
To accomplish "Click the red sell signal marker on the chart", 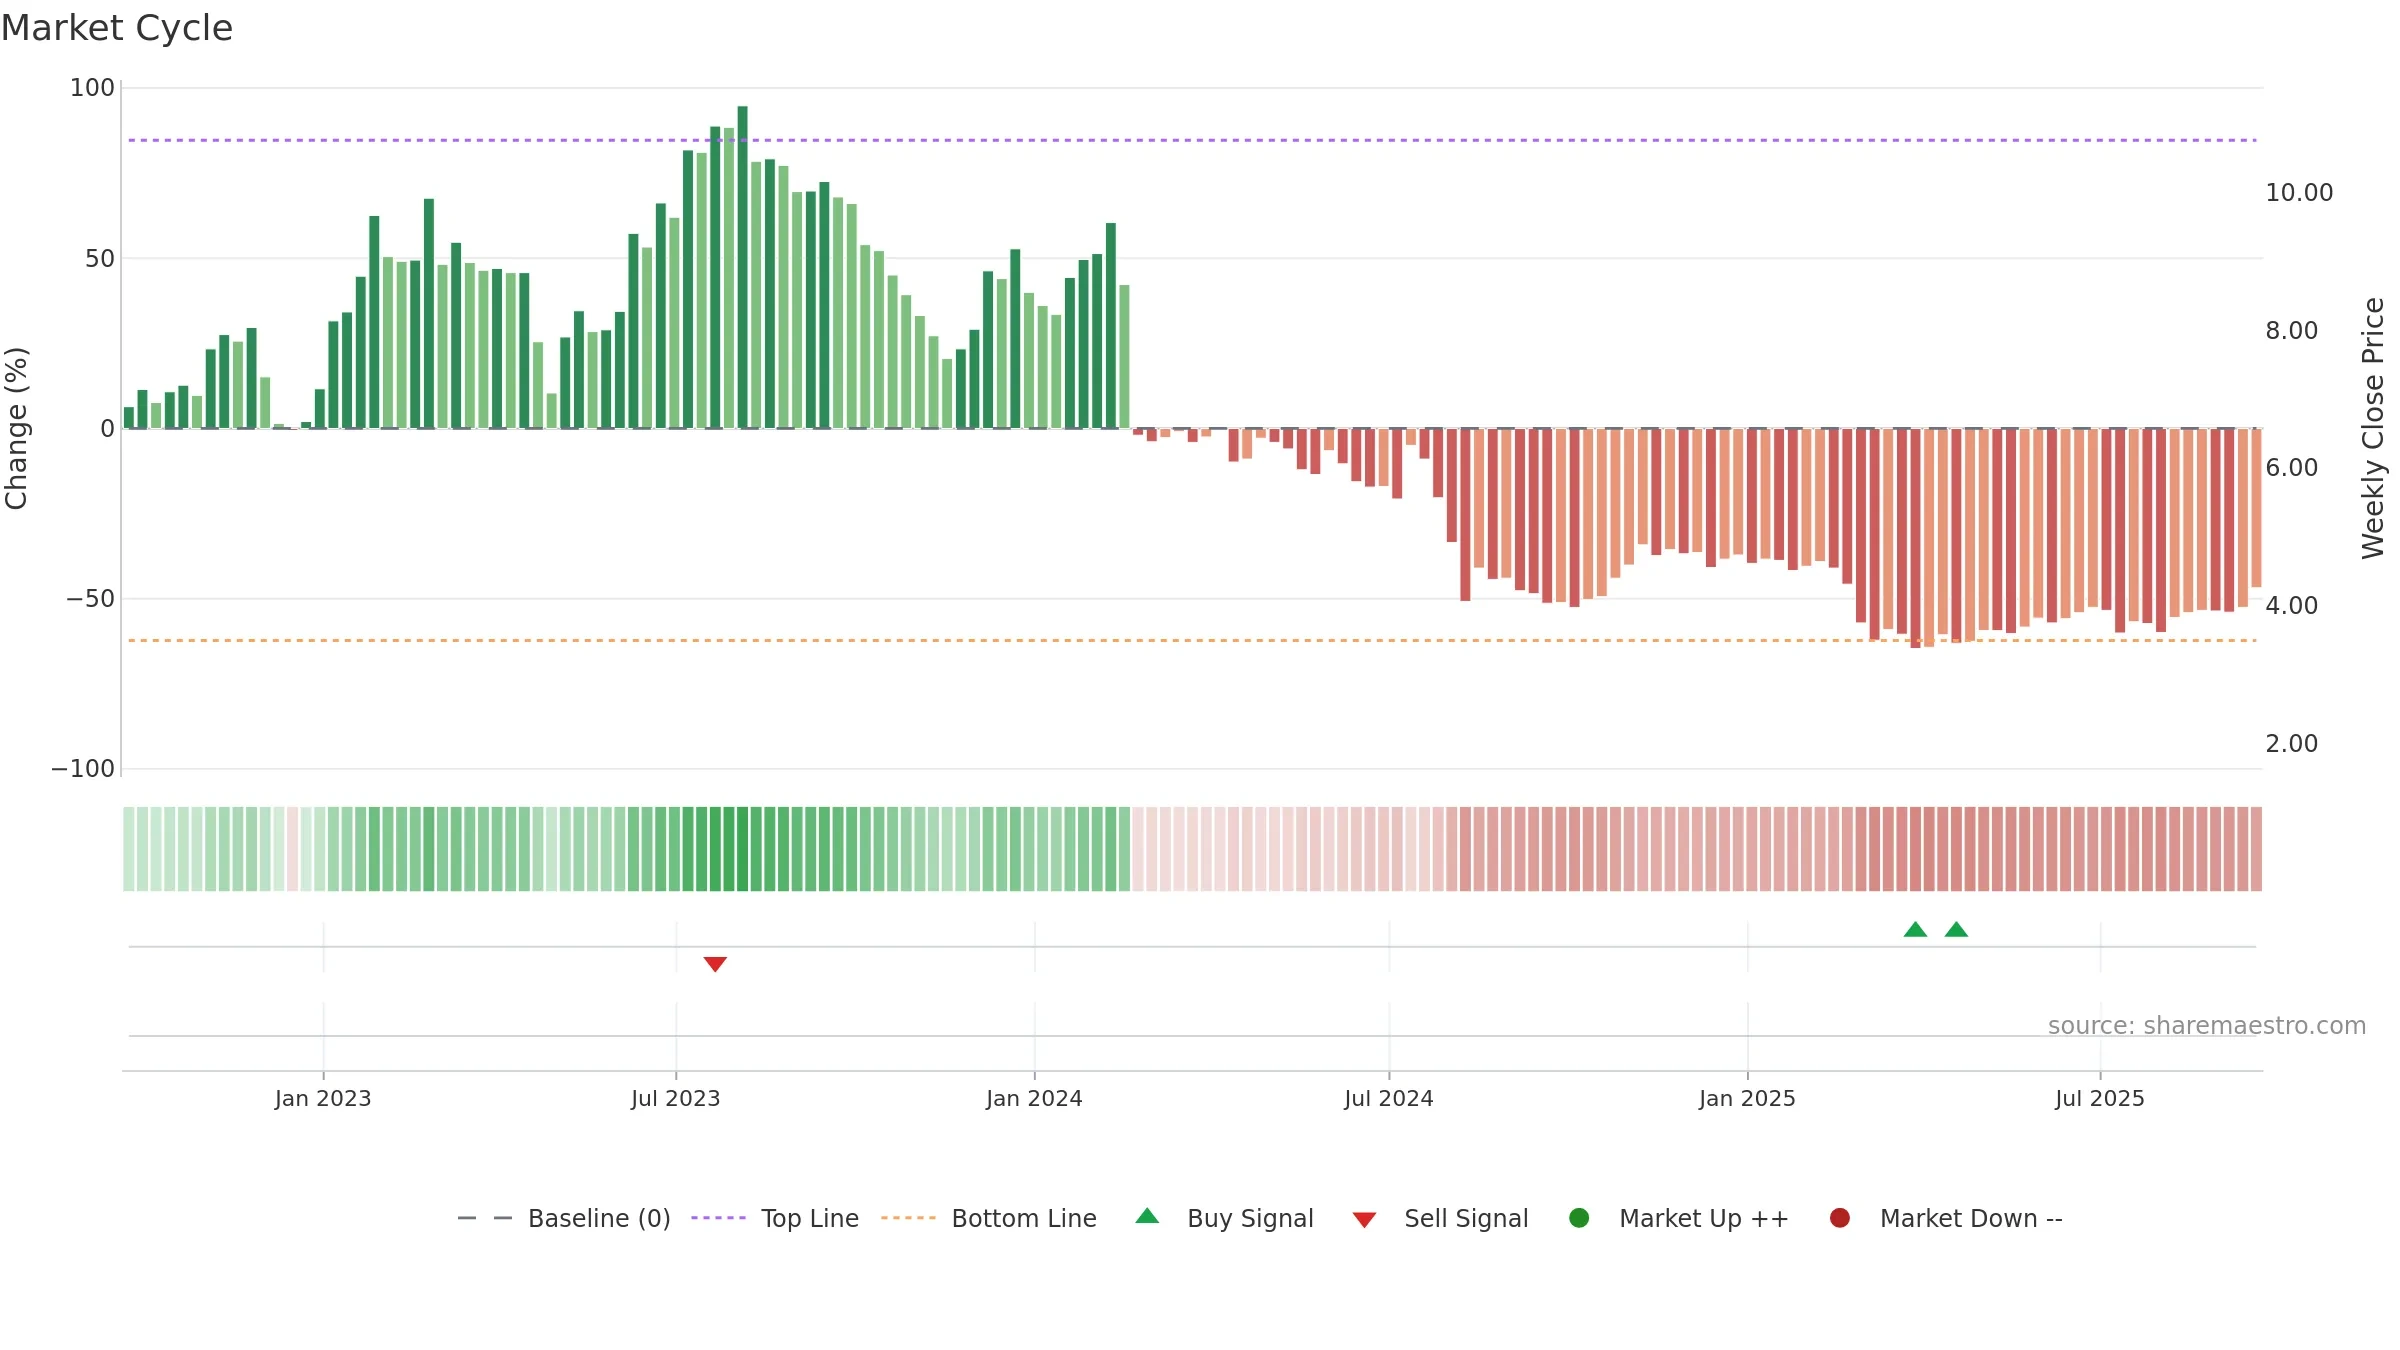I will point(715,964).
